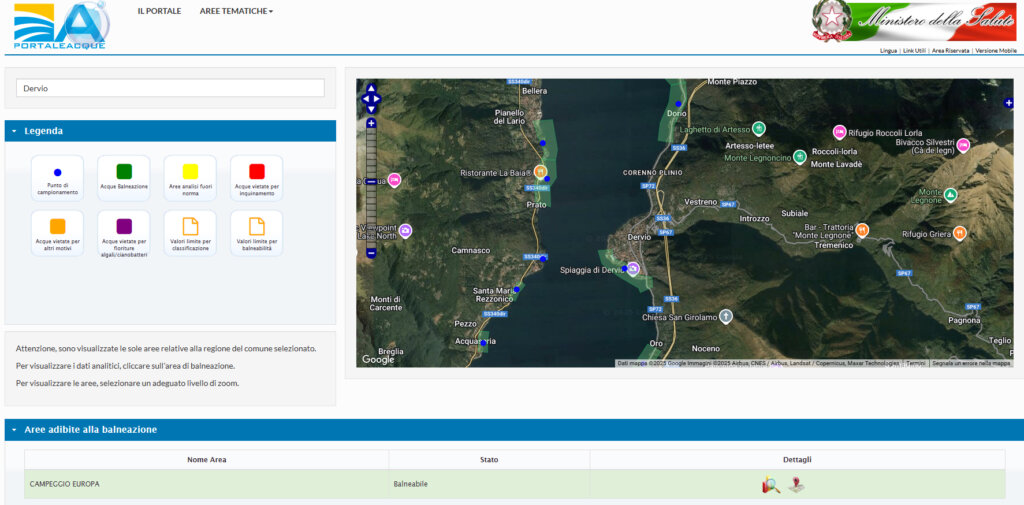Go to Area Riservata
The width and height of the screenshot is (1024, 505).
point(950,50)
